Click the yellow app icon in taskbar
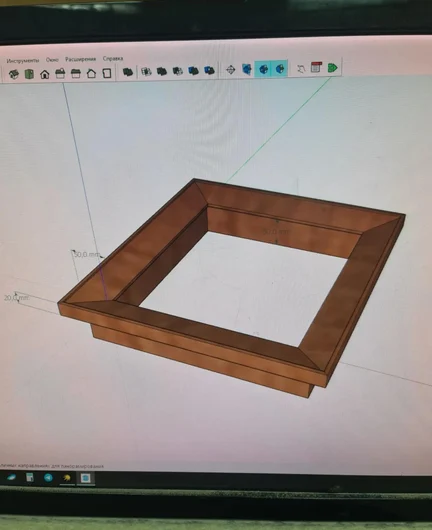This screenshot has width=432, height=530. (67, 478)
